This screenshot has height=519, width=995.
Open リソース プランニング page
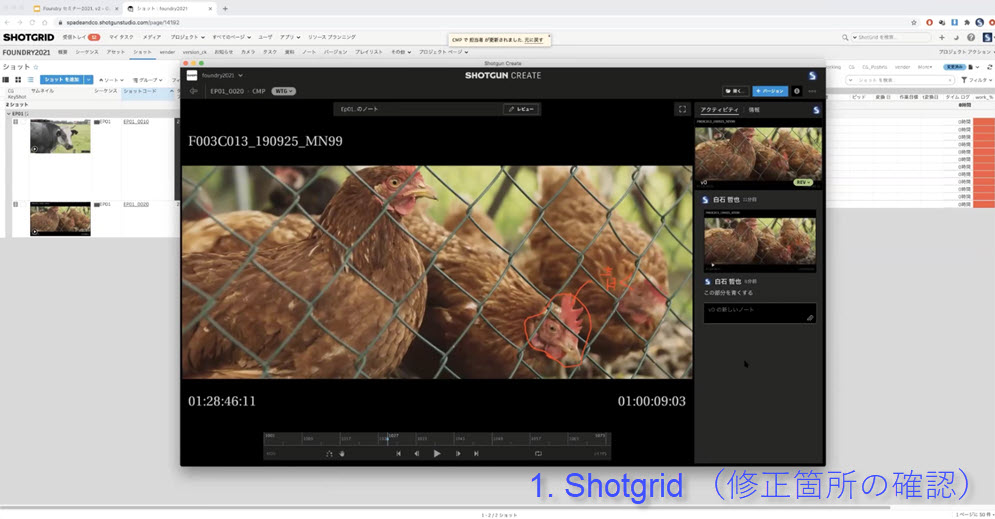click(332, 37)
